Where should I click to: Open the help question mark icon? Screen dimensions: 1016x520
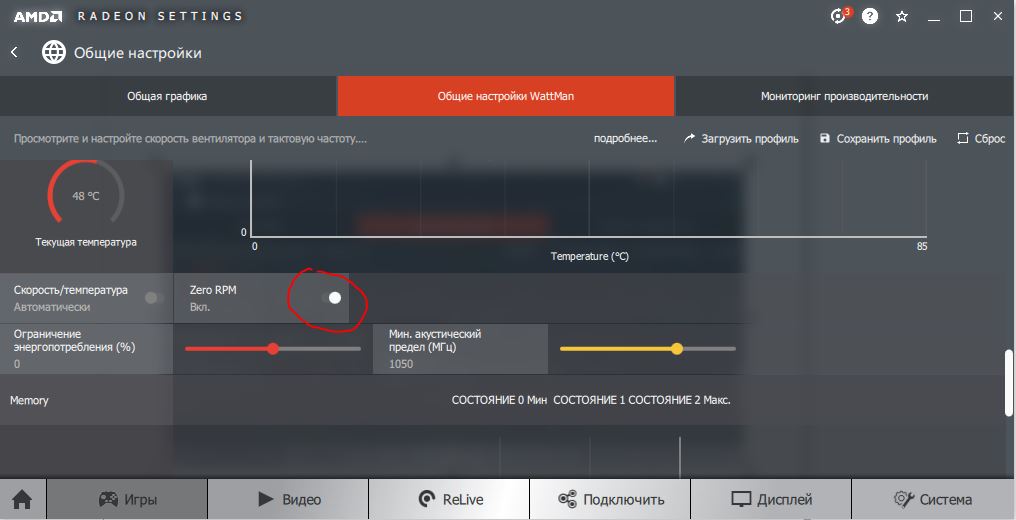pyautogui.click(x=870, y=16)
